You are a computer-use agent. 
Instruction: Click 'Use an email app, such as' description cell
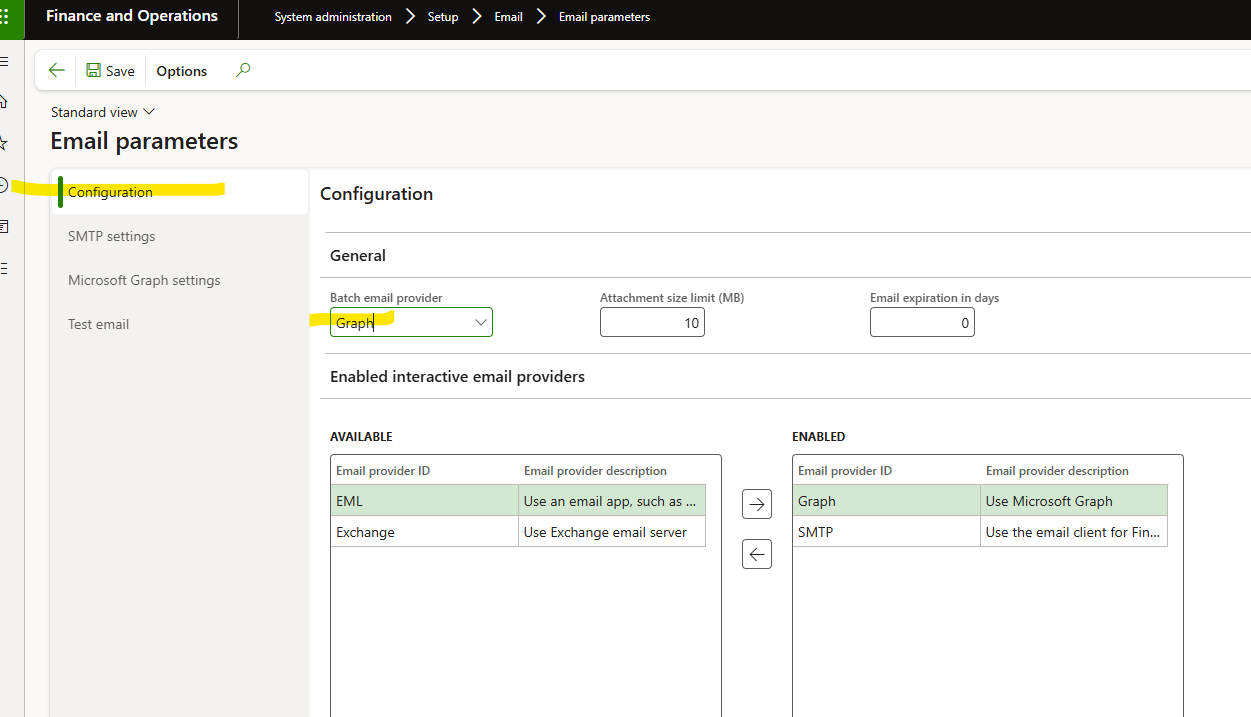click(x=612, y=501)
